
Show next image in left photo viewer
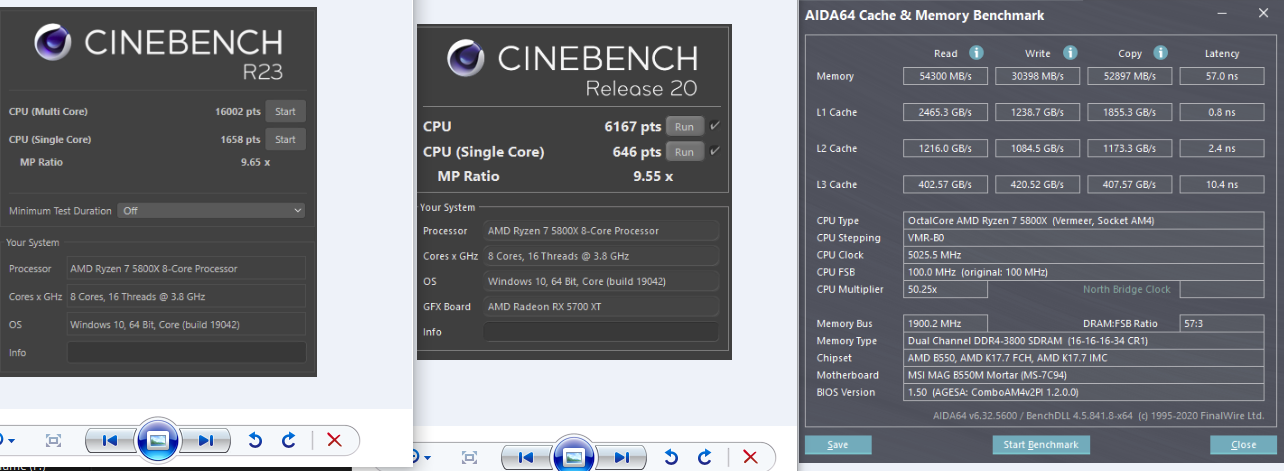point(204,440)
